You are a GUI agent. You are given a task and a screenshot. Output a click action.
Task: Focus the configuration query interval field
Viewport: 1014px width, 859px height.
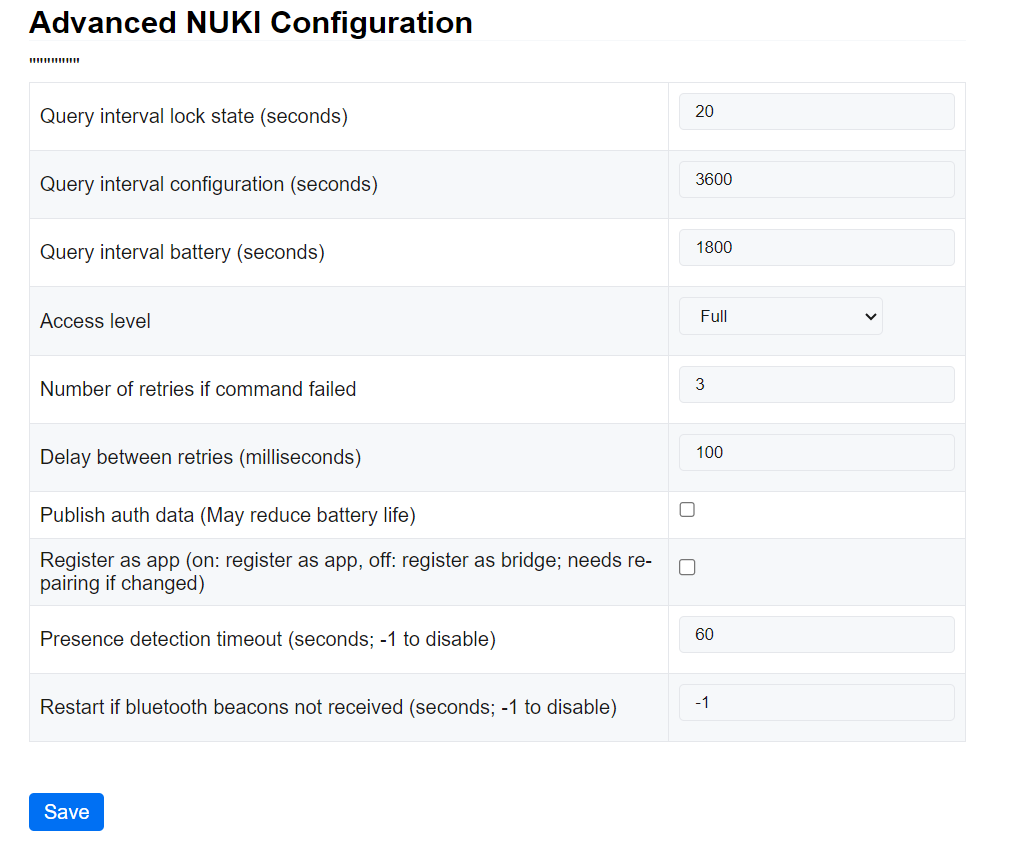pyautogui.click(x=816, y=179)
